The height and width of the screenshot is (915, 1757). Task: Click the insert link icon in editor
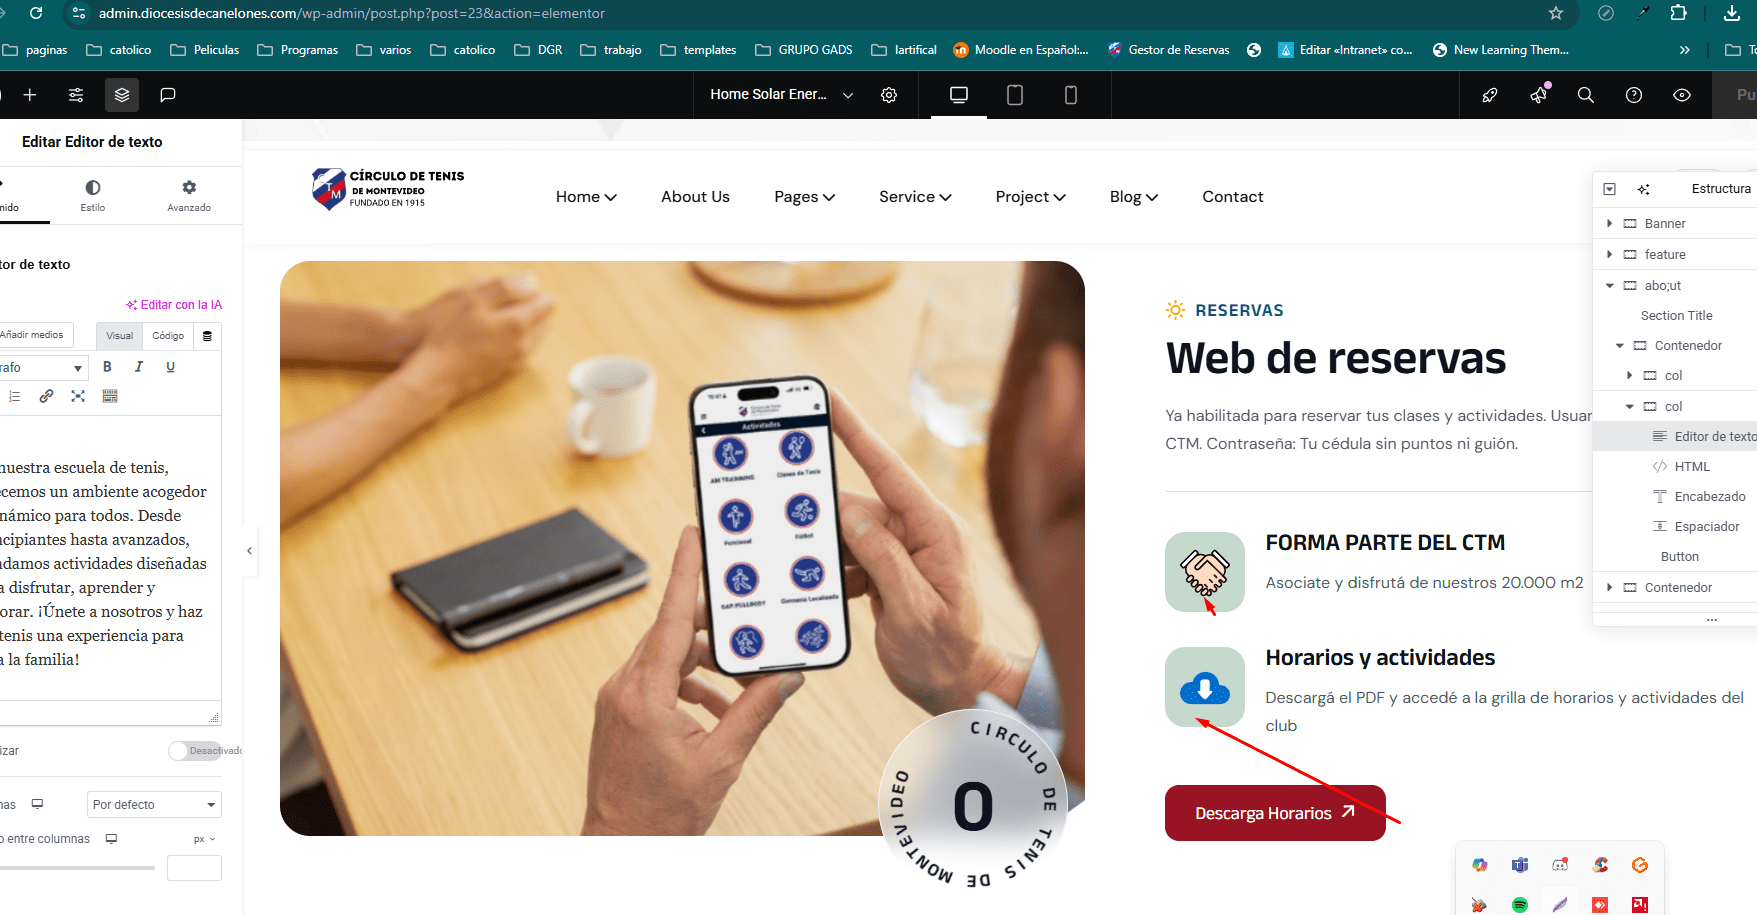coord(46,396)
